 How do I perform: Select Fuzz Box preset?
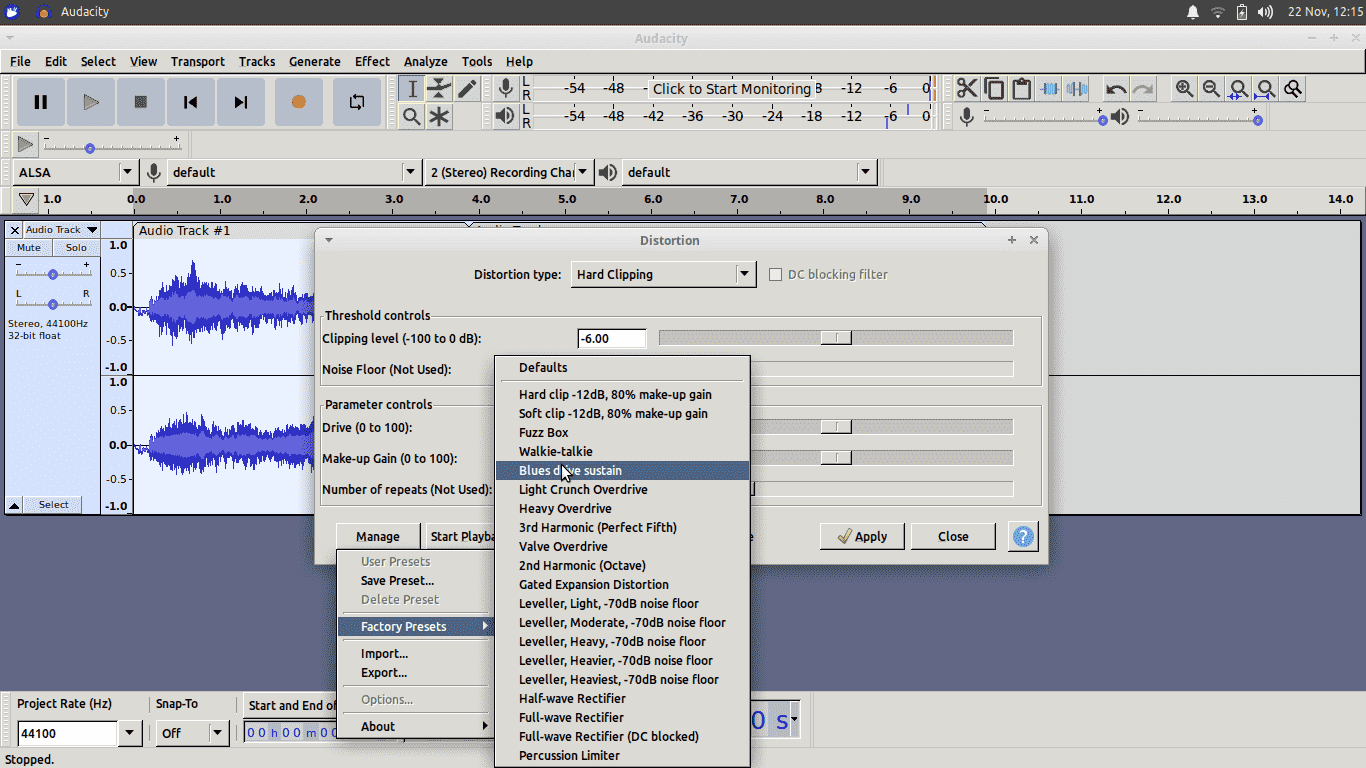[x=622, y=432]
